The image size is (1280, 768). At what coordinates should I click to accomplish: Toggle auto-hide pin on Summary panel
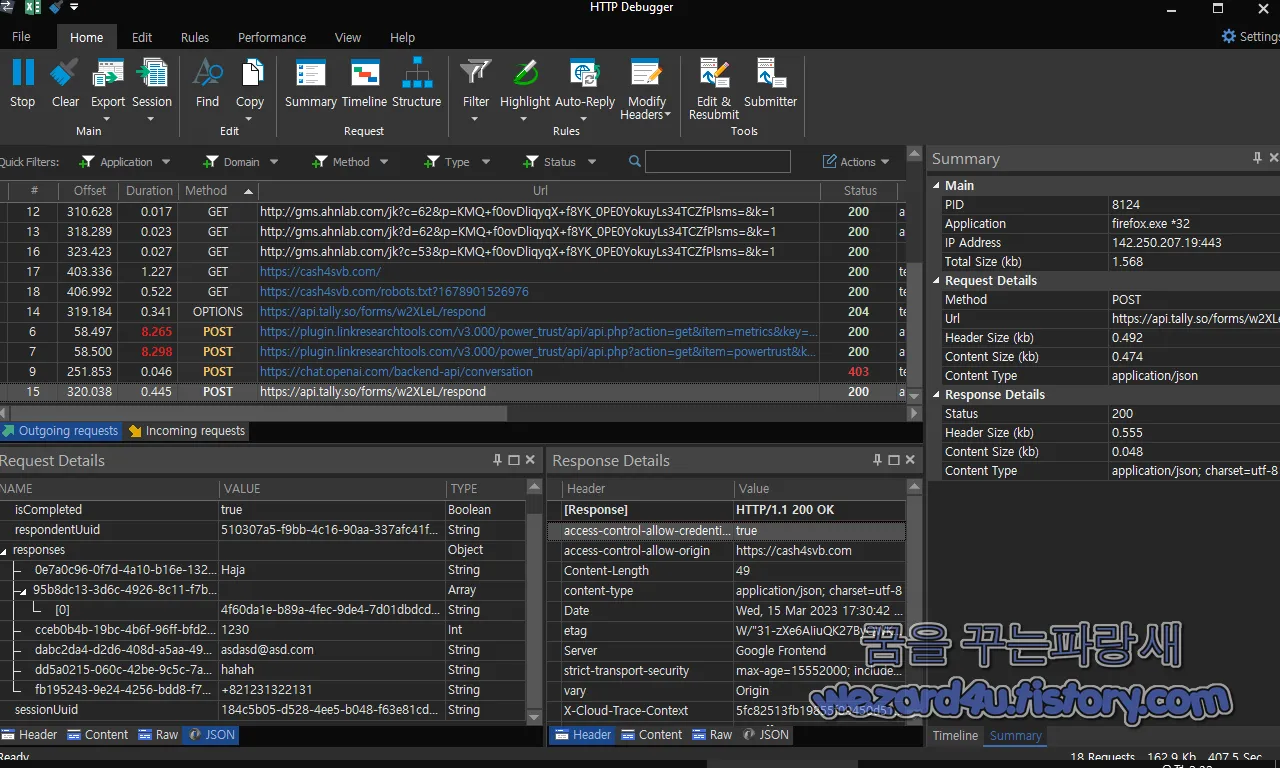pyautogui.click(x=1257, y=158)
